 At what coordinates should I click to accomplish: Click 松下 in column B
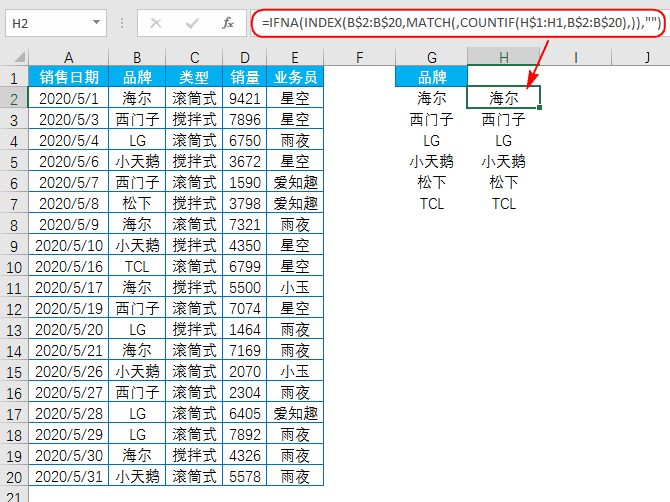pyautogui.click(x=137, y=203)
